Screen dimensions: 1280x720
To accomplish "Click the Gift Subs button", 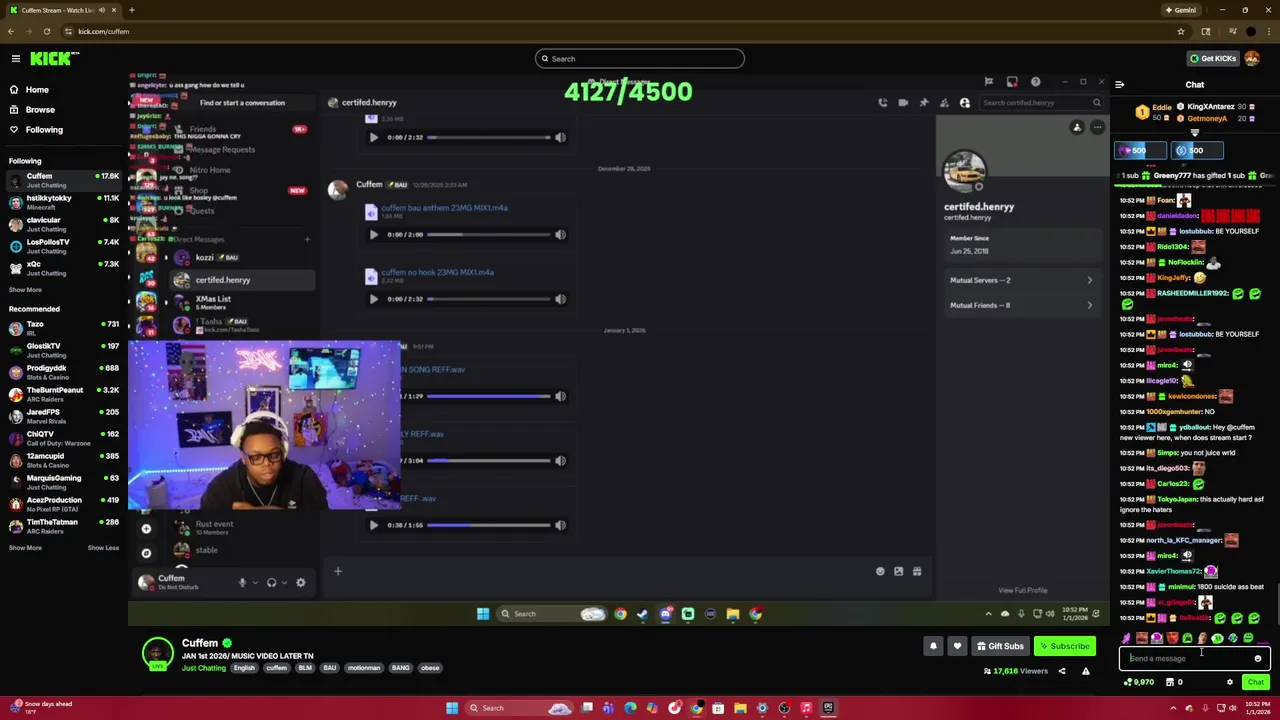I will tap(1000, 647).
